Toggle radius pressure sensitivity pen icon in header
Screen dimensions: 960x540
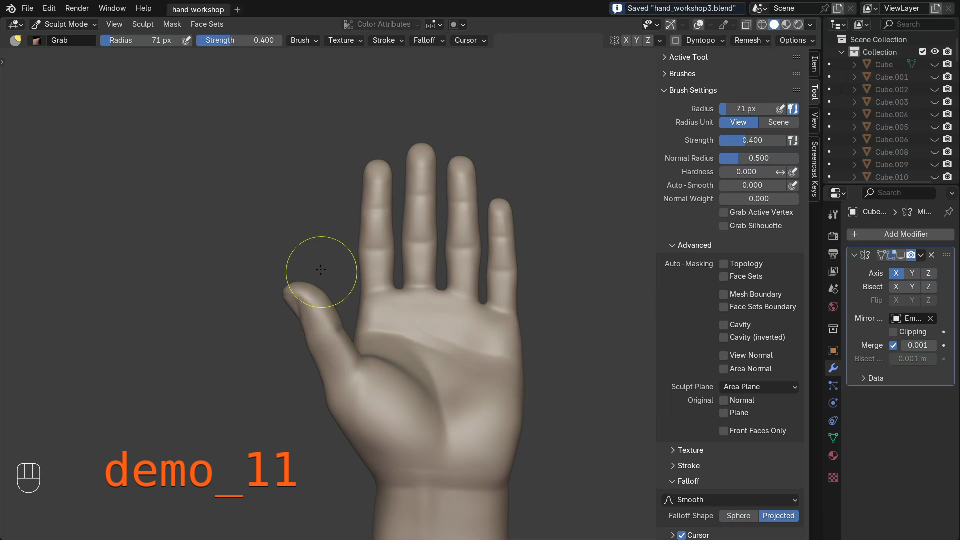186,40
